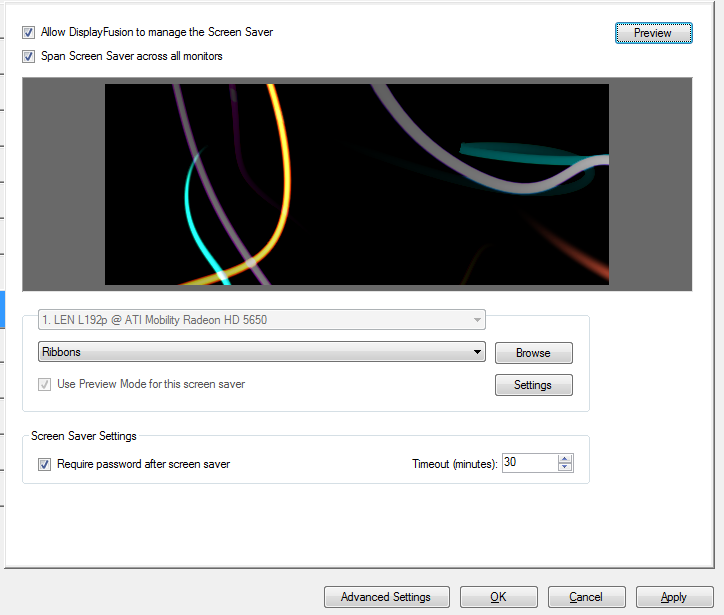Click the Screen Saver Settings group label
The width and height of the screenshot is (724, 615).
pyautogui.click(x=84, y=436)
